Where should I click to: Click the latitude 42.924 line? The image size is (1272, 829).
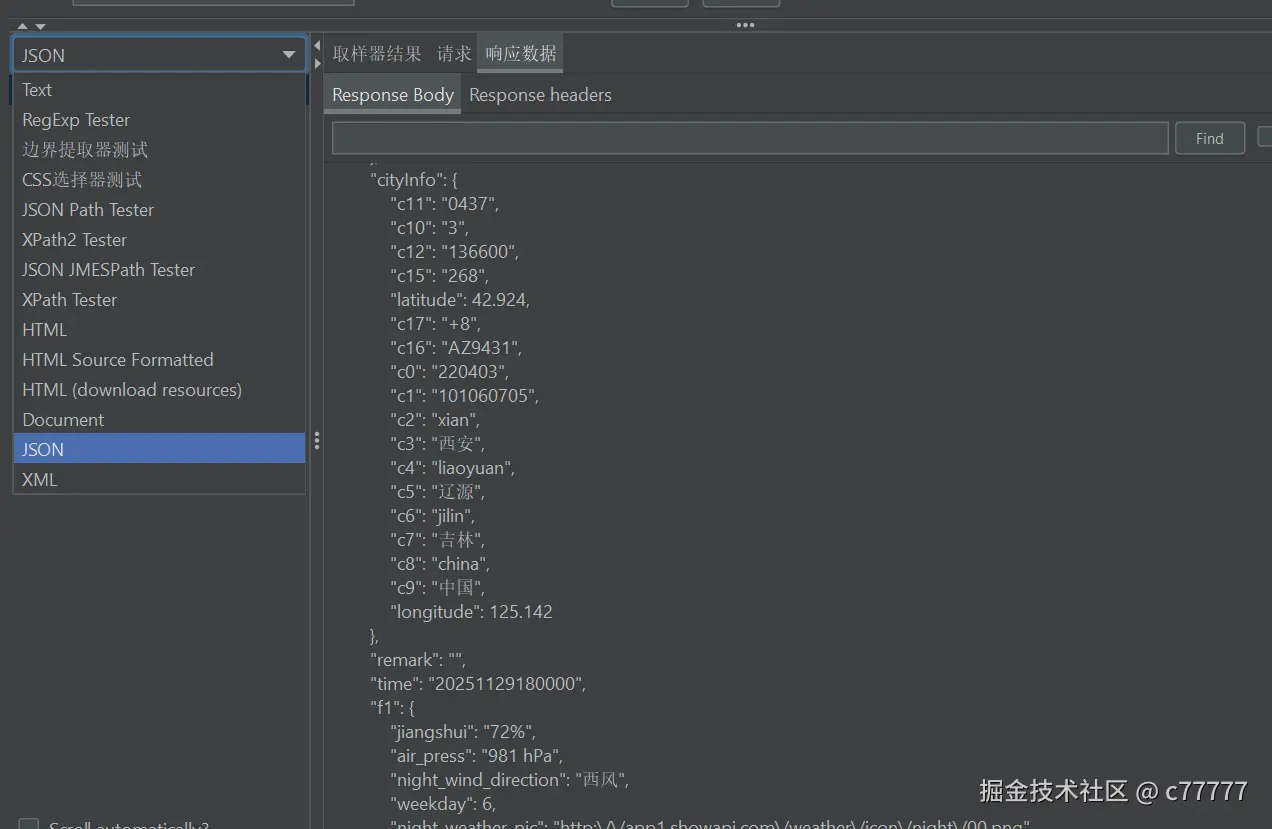pyautogui.click(x=460, y=300)
